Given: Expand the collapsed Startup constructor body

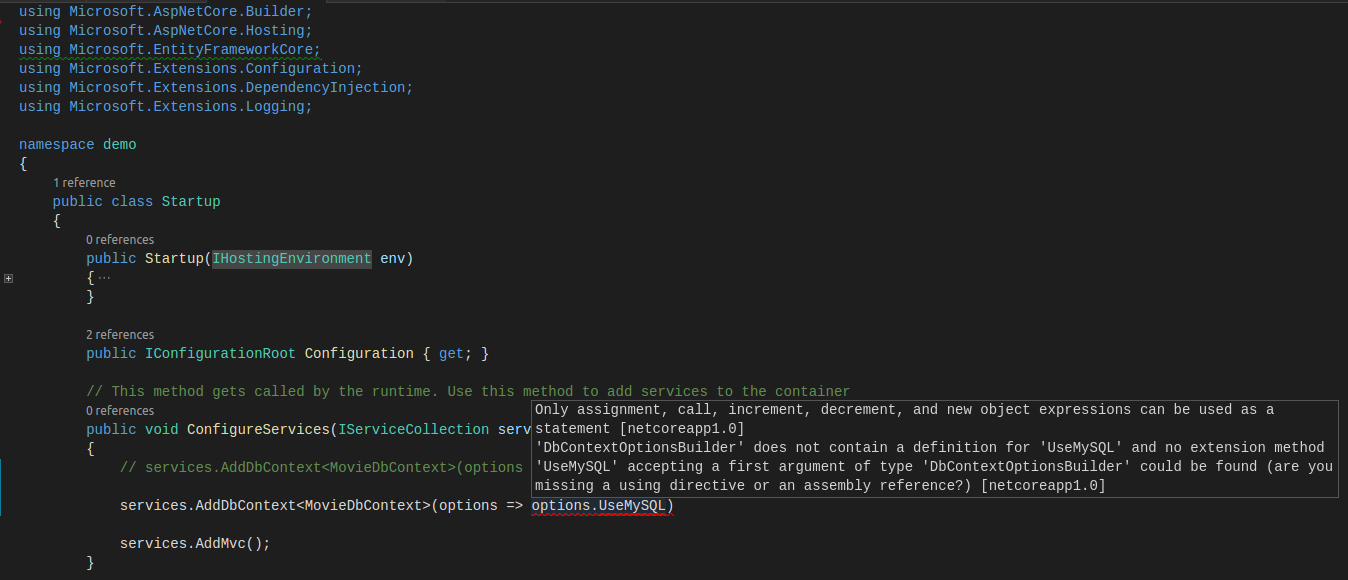Looking at the screenshot, I should (x=8, y=278).
